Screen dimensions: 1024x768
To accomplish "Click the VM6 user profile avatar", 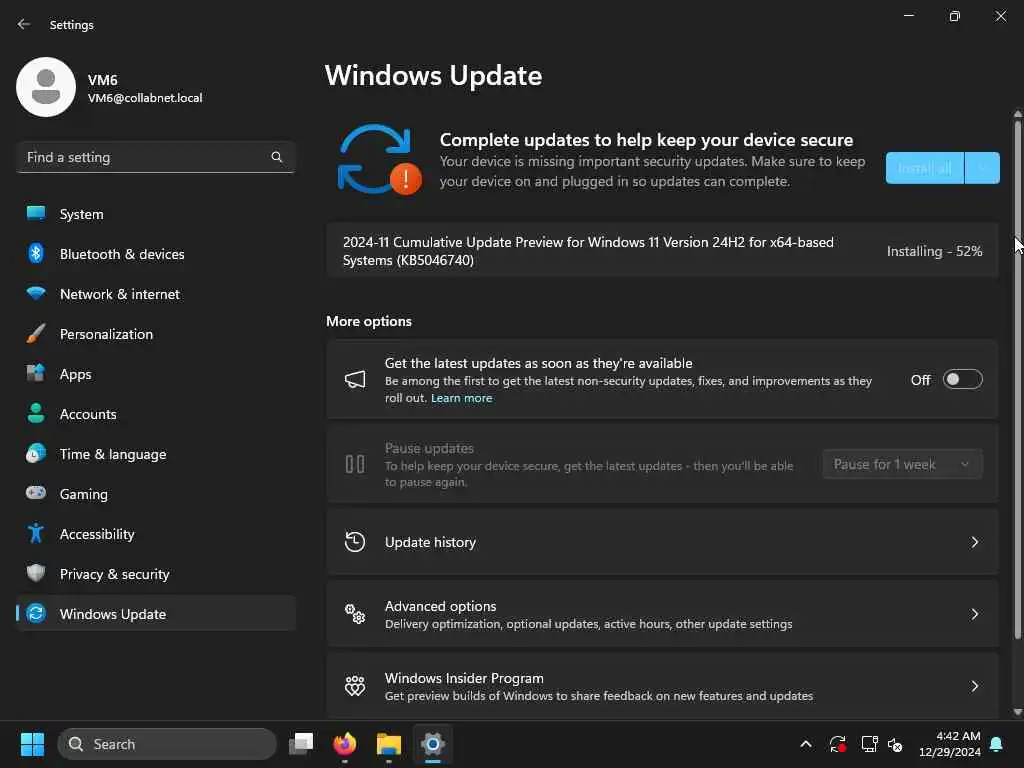I will [x=46, y=87].
